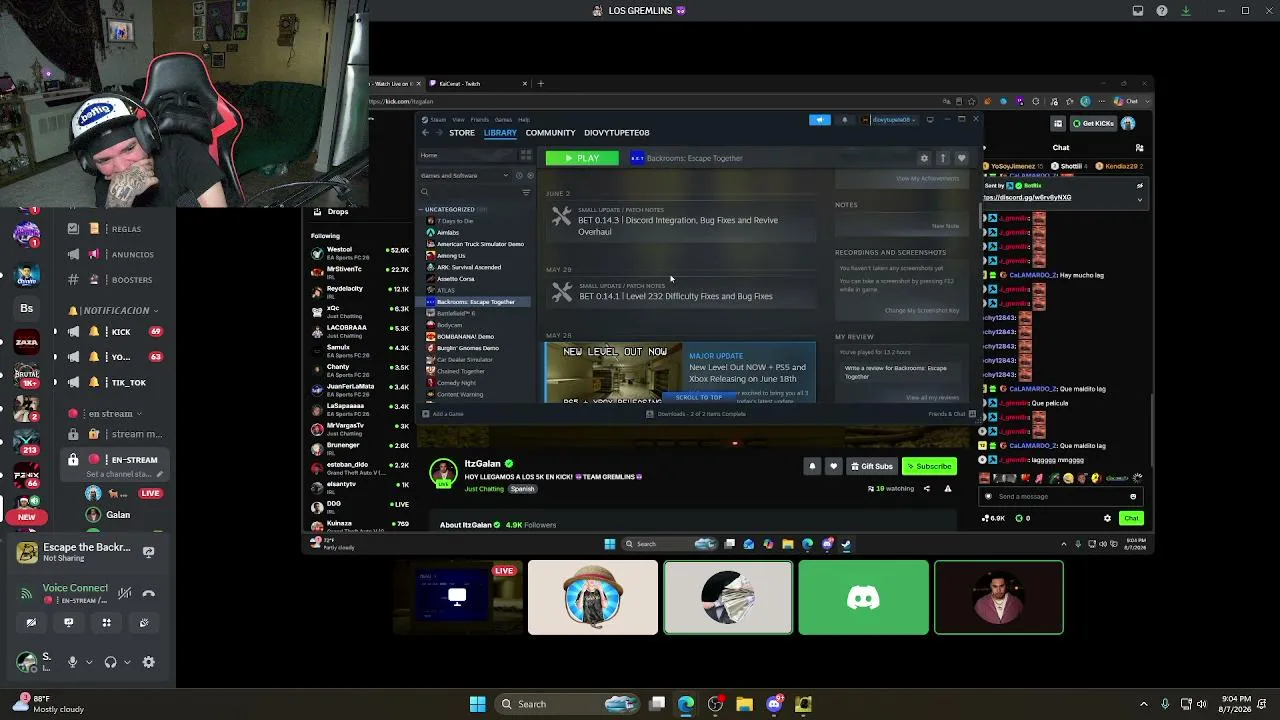The image size is (1280, 720).
Task: Open Discord soundboard button
Action: [x=144, y=622]
